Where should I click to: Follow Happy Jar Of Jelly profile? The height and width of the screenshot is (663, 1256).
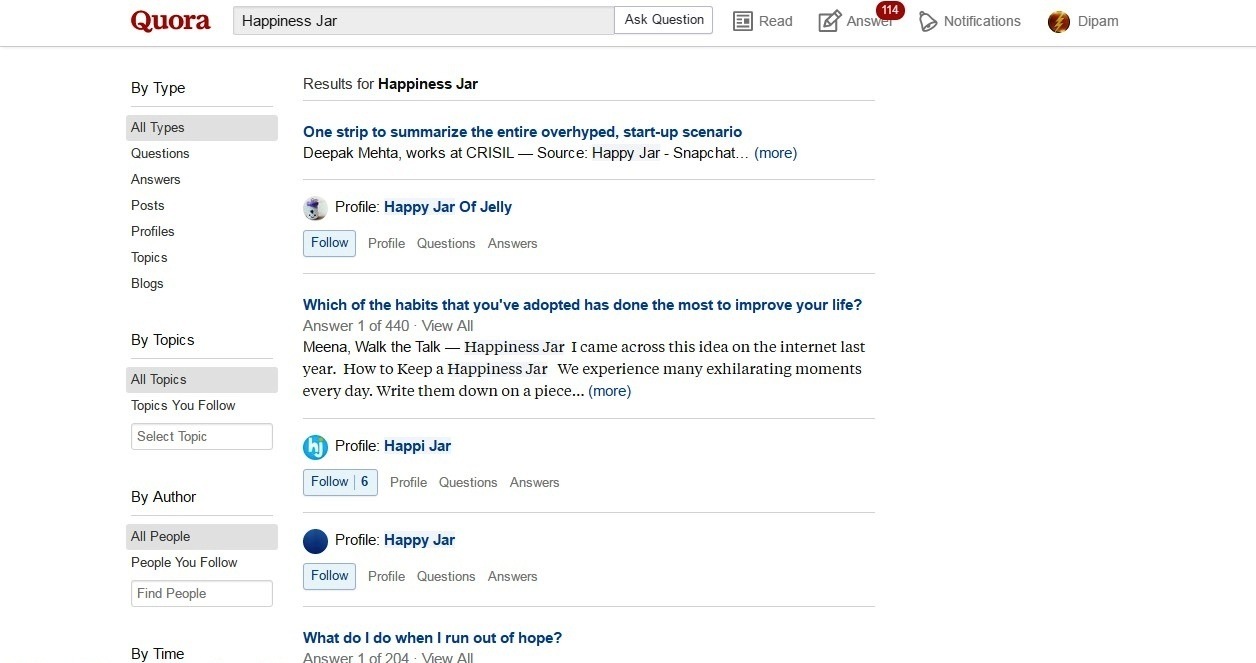tap(329, 243)
